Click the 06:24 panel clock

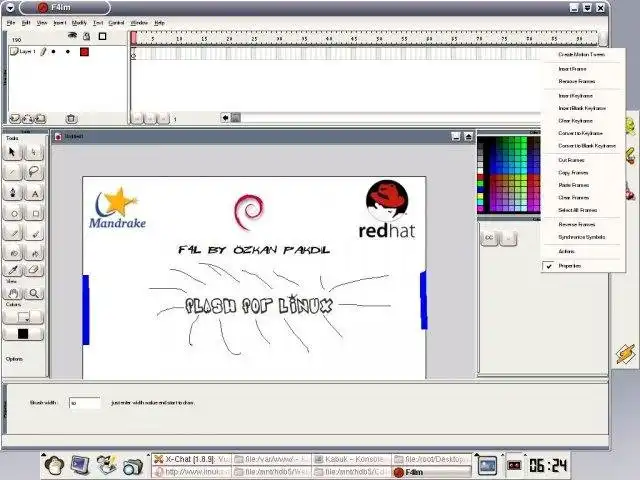(x=548, y=465)
